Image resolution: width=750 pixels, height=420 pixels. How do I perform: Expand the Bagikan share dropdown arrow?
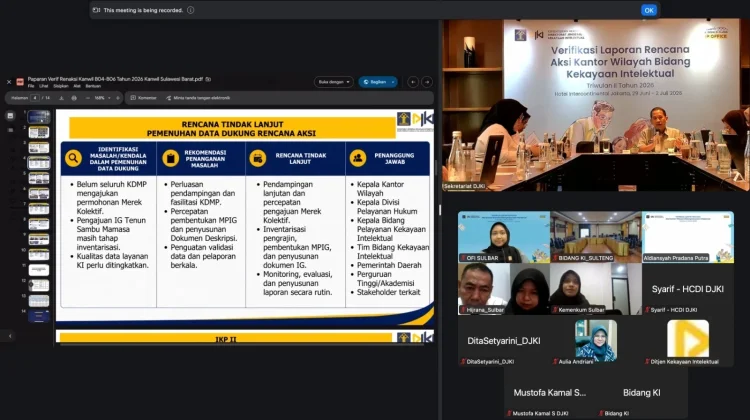coord(393,82)
